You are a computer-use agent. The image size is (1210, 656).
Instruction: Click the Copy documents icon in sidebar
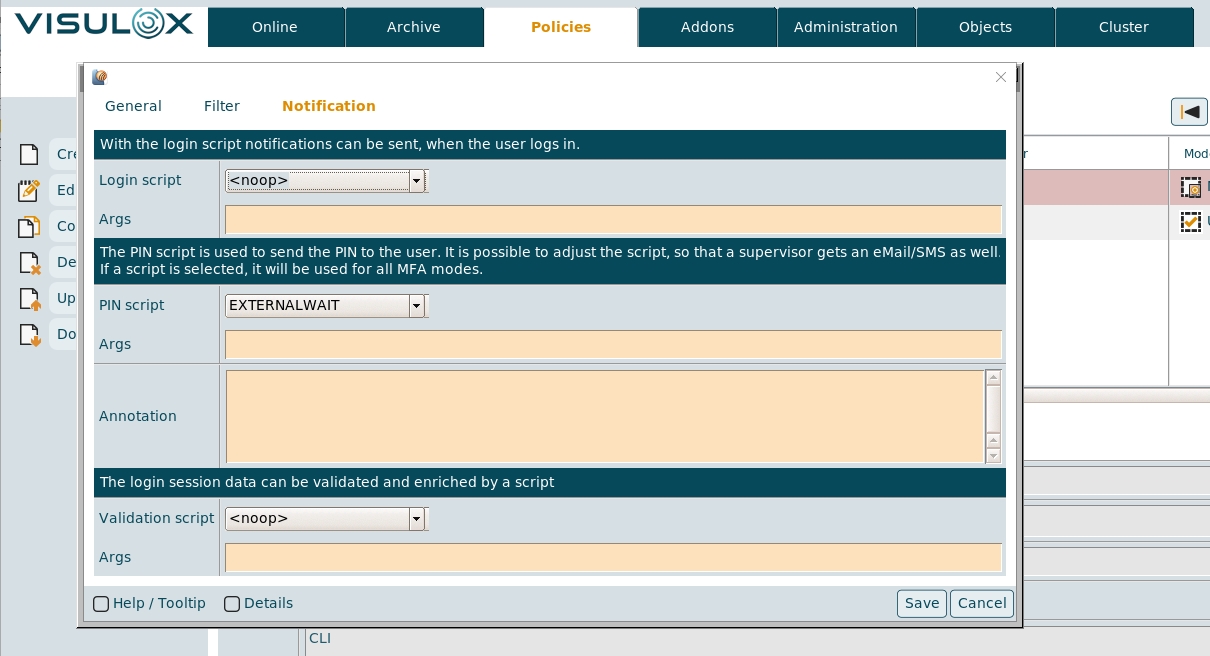click(30, 226)
